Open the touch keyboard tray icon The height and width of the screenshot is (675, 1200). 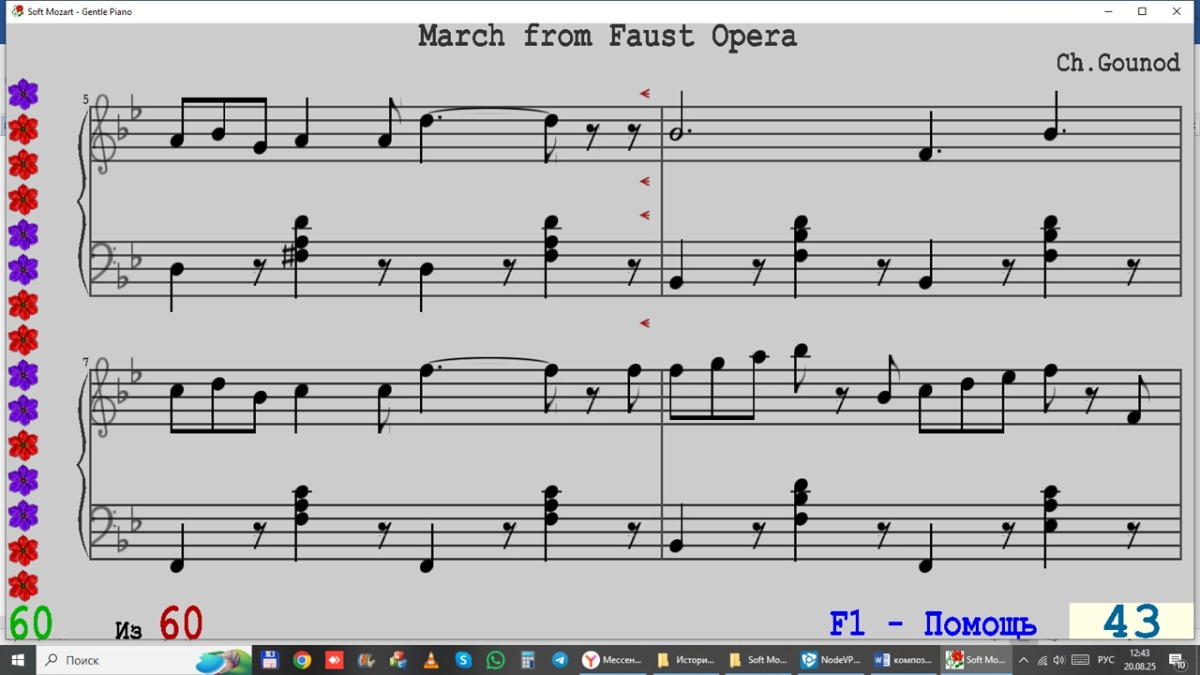coord(1080,660)
